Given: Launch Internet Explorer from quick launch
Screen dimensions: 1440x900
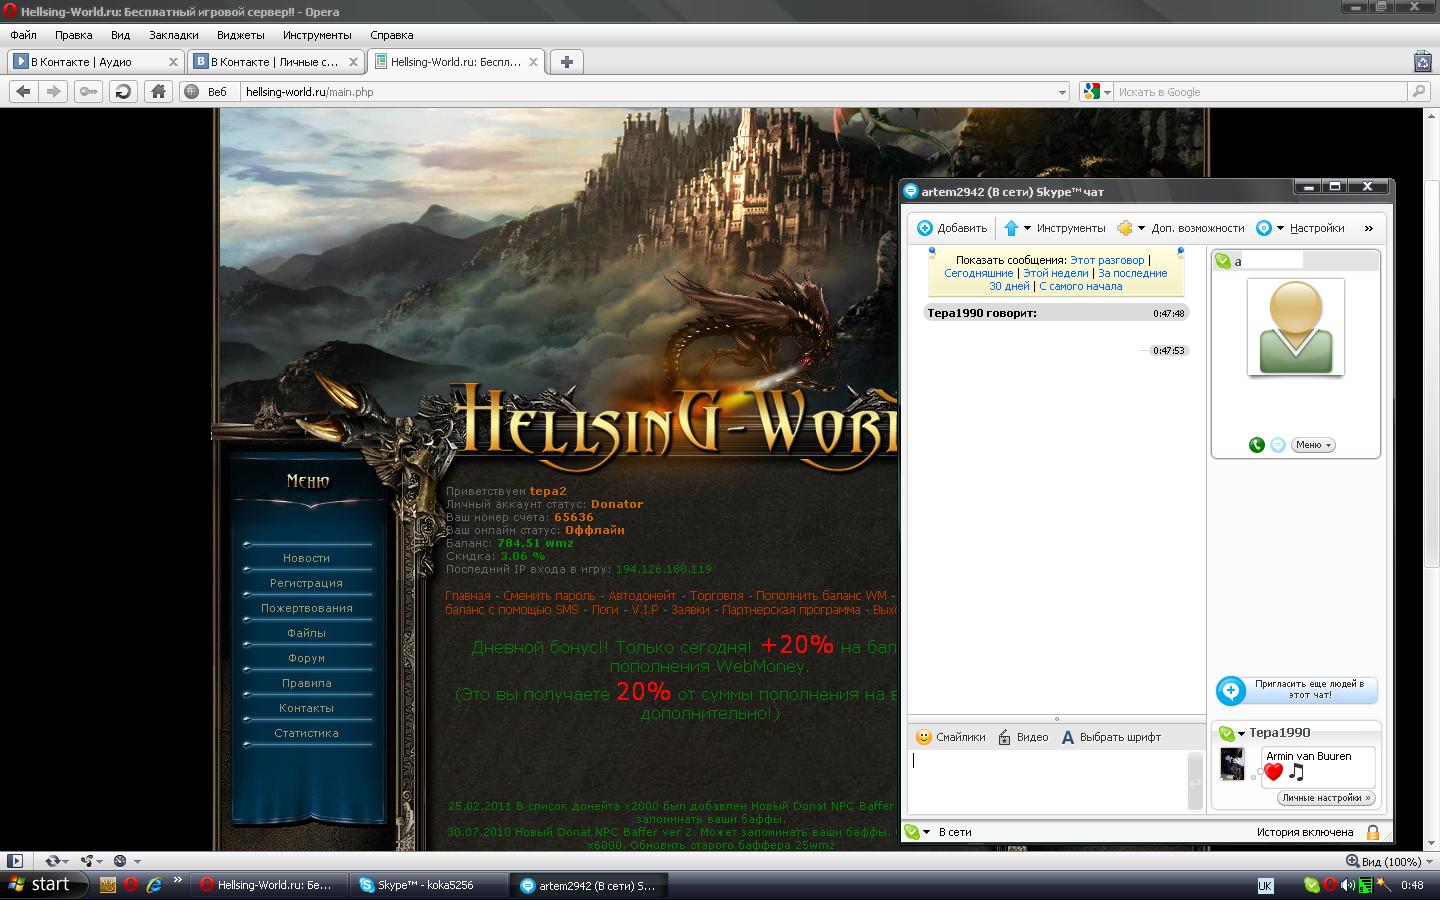Looking at the screenshot, I should [154, 885].
